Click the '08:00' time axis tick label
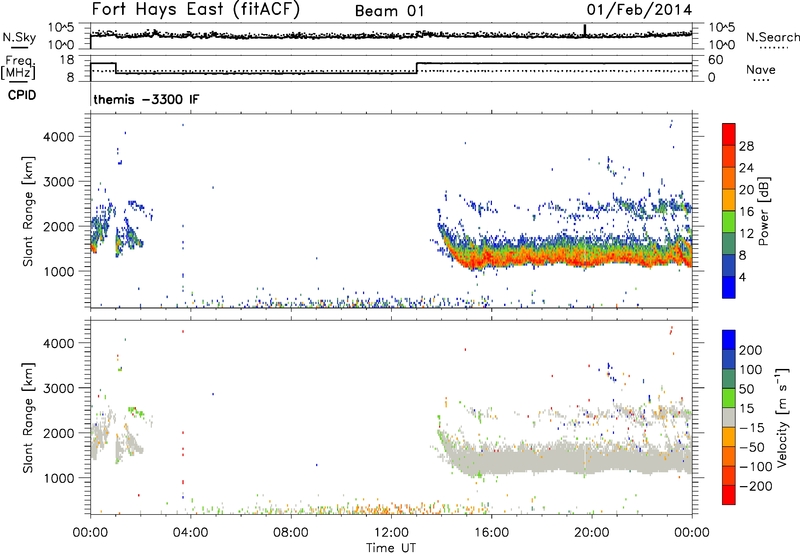 click(x=291, y=533)
